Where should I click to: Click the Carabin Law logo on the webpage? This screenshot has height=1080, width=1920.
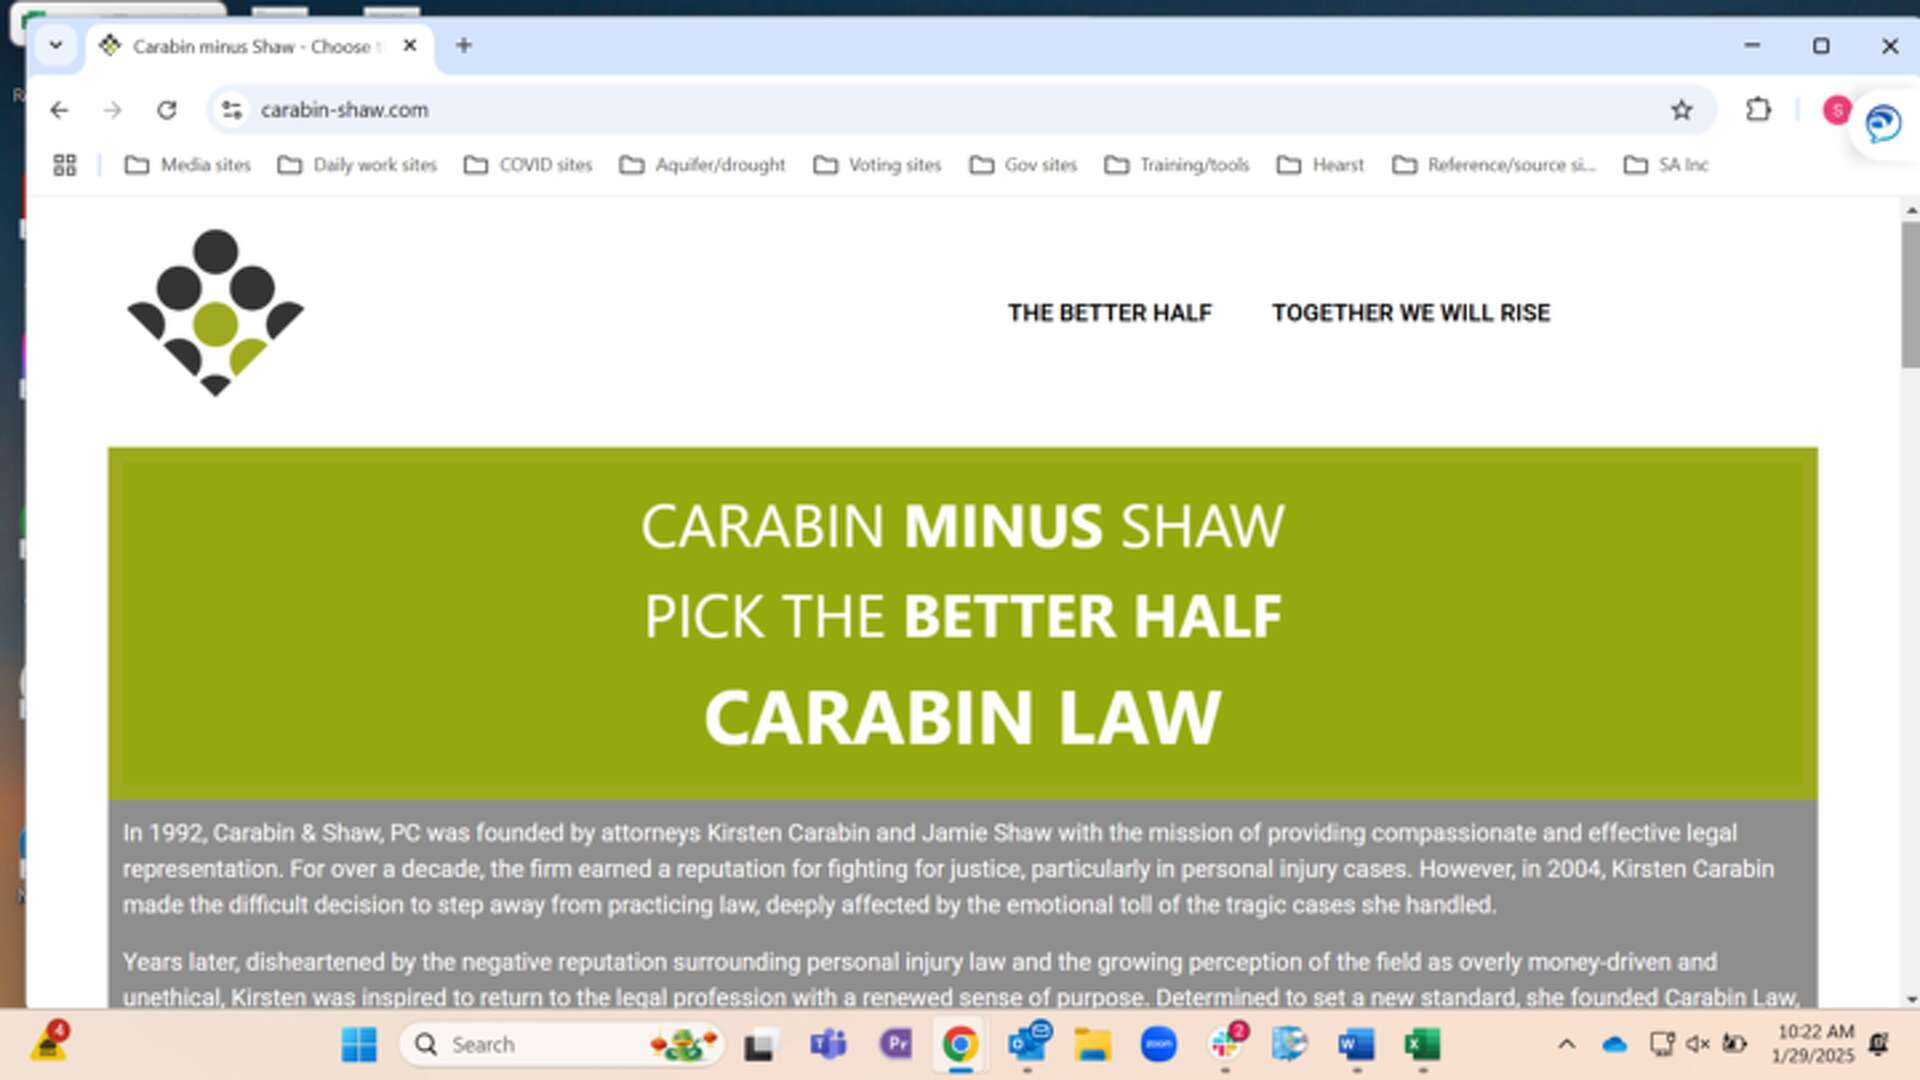click(x=214, y=313)
